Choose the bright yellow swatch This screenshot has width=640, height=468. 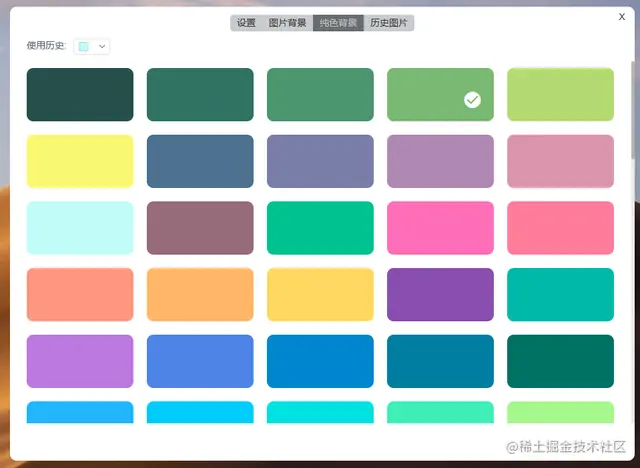(80, 161)
